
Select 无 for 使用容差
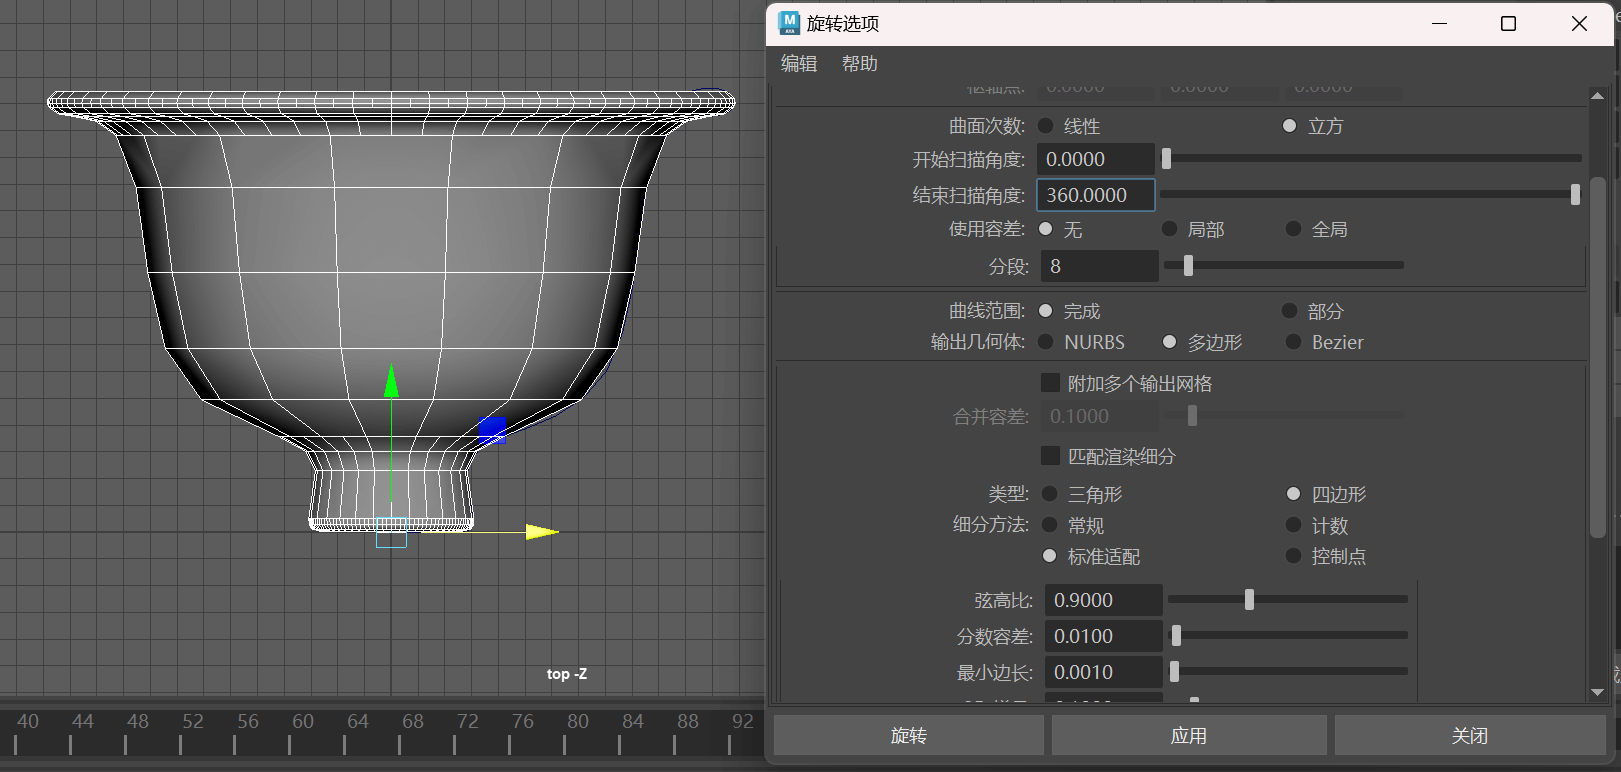pyautogui.click(x=1046, y=229)
